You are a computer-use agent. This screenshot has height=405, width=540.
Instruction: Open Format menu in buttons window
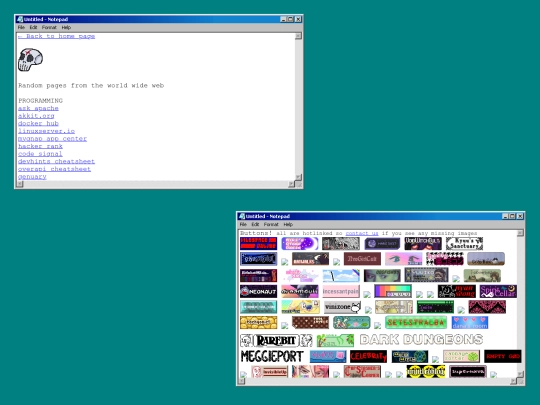pyautogui.click(x=271, y=224)
